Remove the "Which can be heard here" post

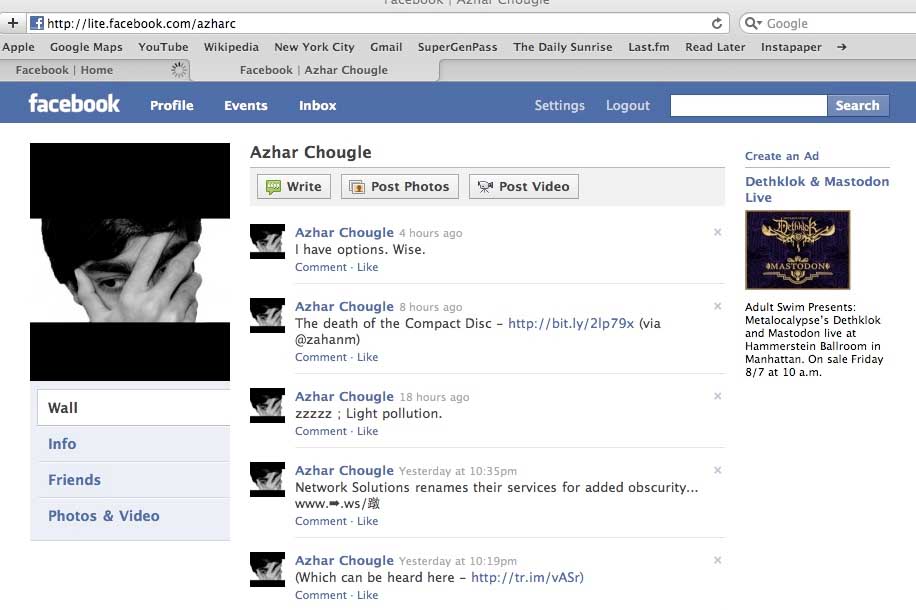click(717, 560)
